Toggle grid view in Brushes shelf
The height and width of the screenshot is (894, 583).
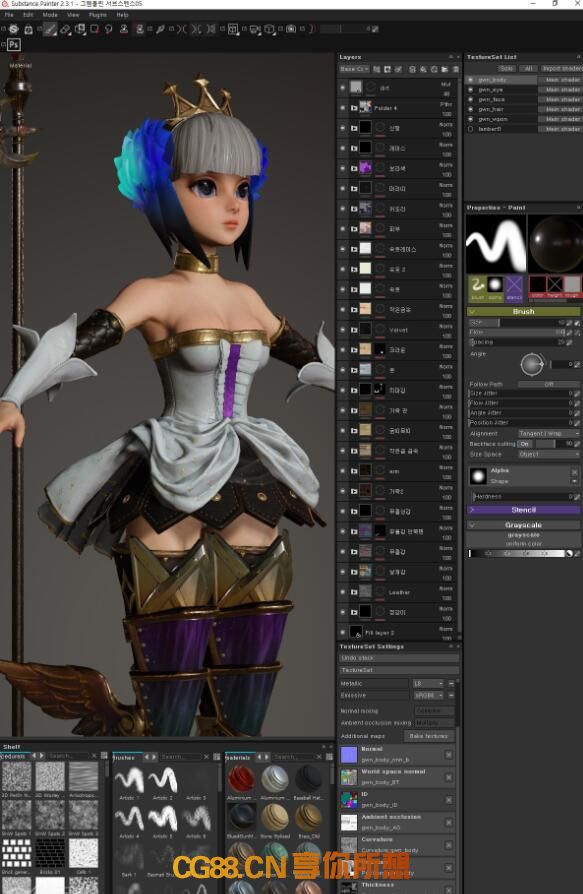(x=217, y=757)
